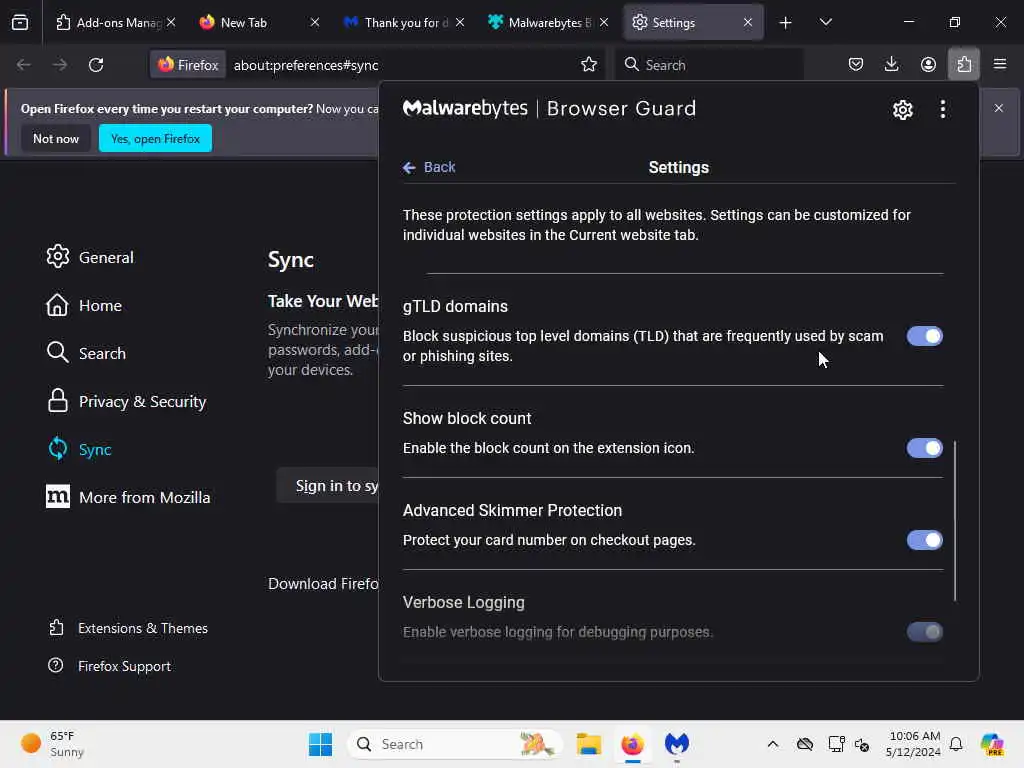Switch to New Tab tab
The height and width of the screenshot is (768, 1024).
[259, 22]
